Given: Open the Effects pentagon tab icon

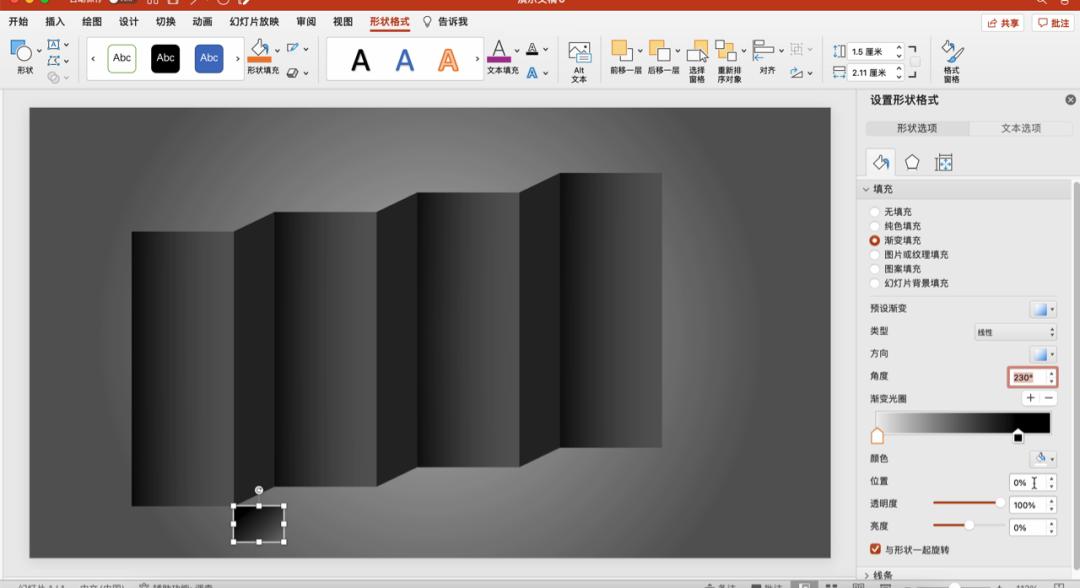Looking at the screenshot, I should [x=912, y=163].
